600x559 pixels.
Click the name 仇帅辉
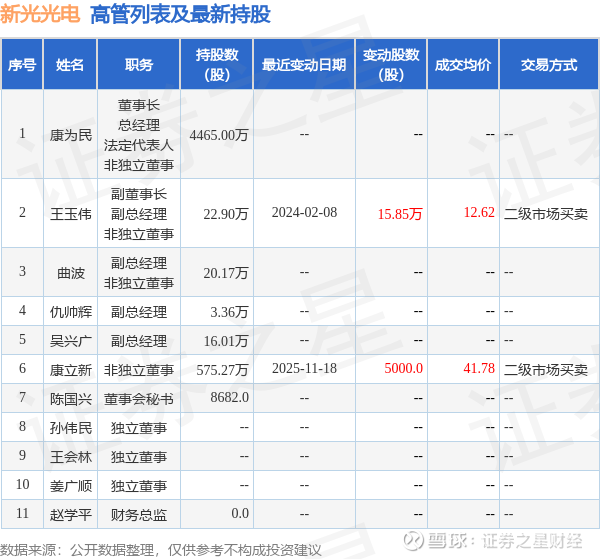(x=71, y=311)
